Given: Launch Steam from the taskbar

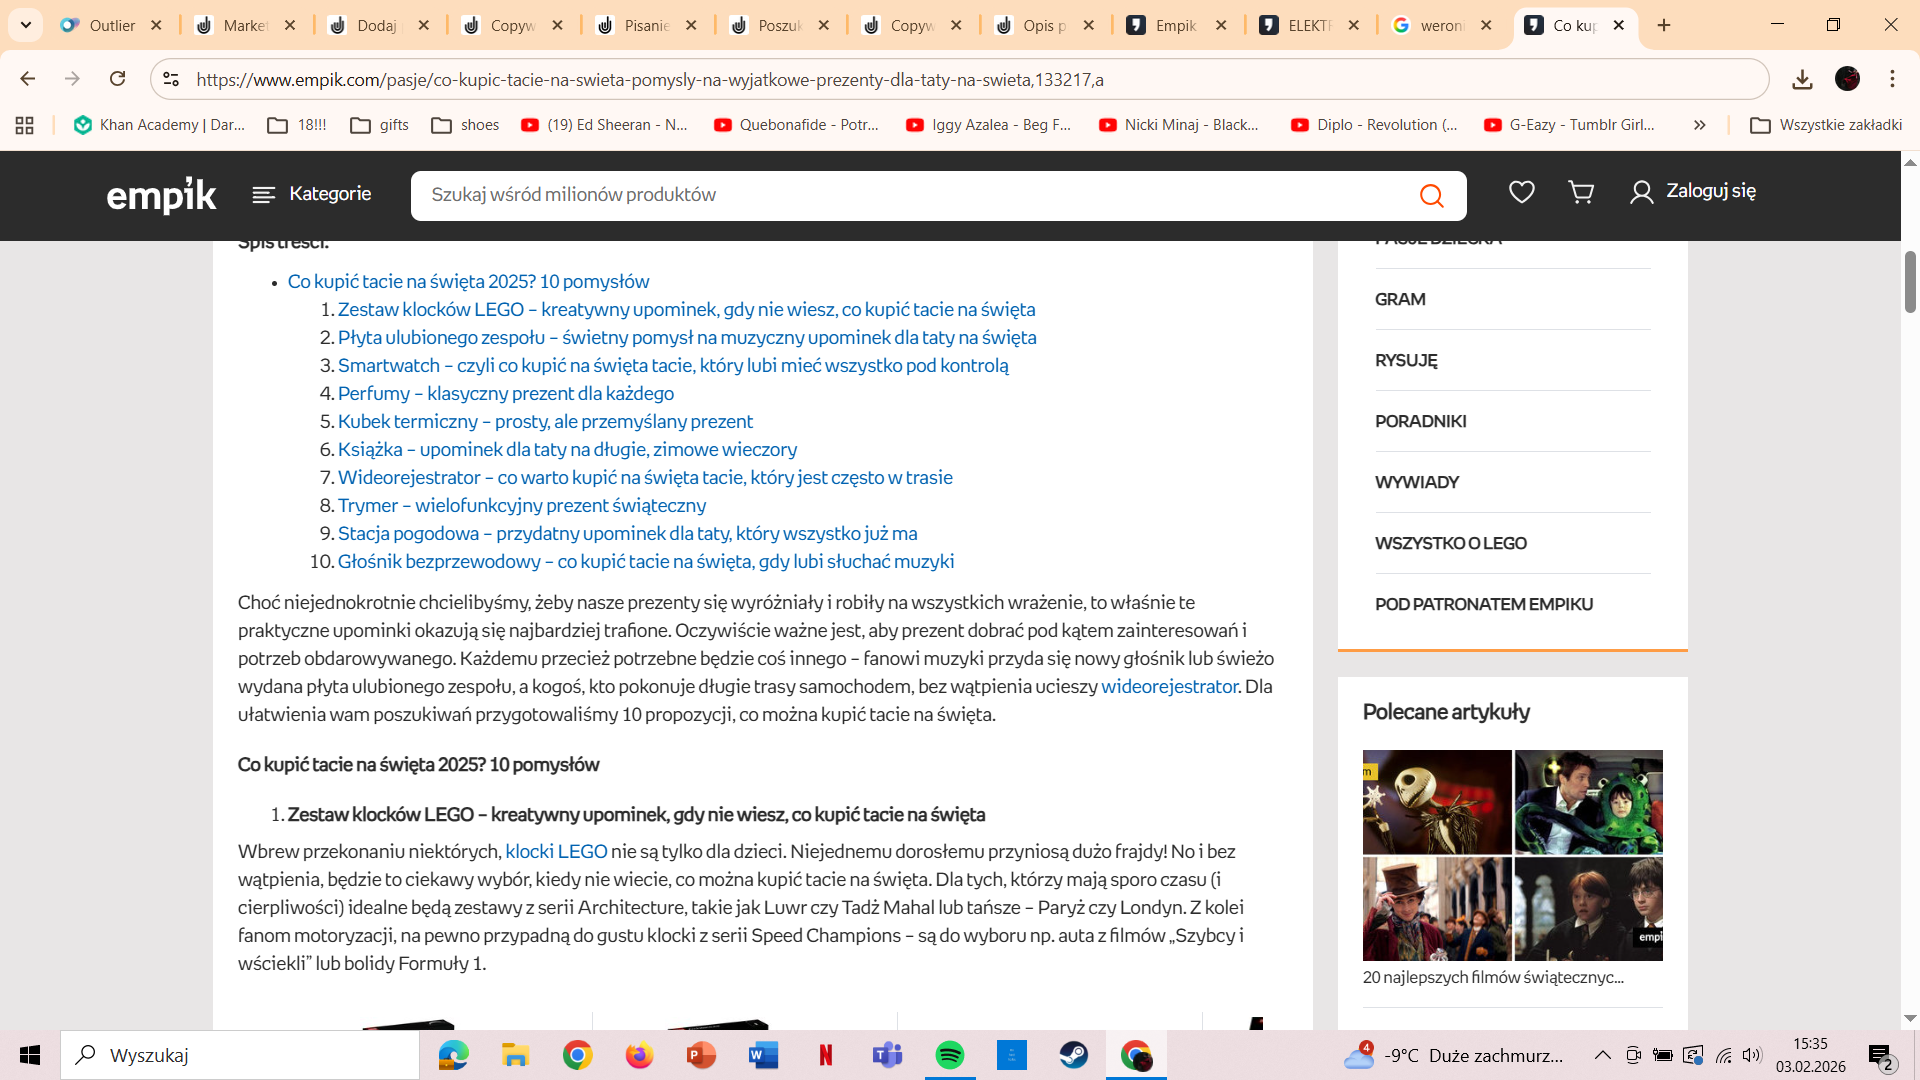Looking at the screenshot, I should click(1073, 1055).
